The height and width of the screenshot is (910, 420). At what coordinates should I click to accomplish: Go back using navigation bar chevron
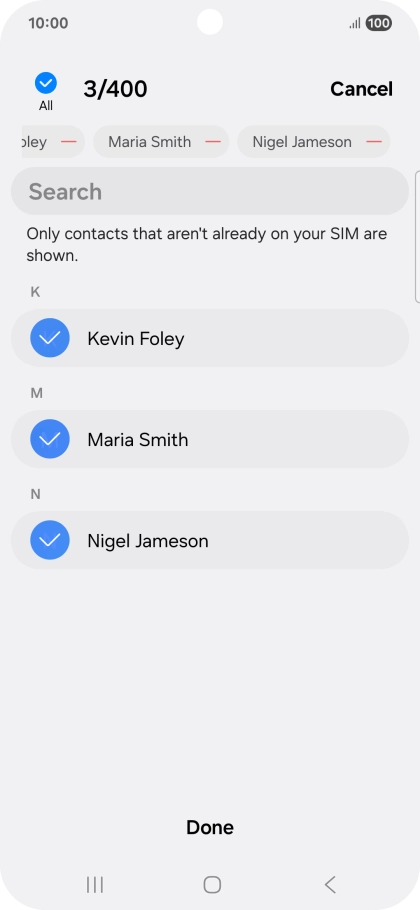(330, 884)
